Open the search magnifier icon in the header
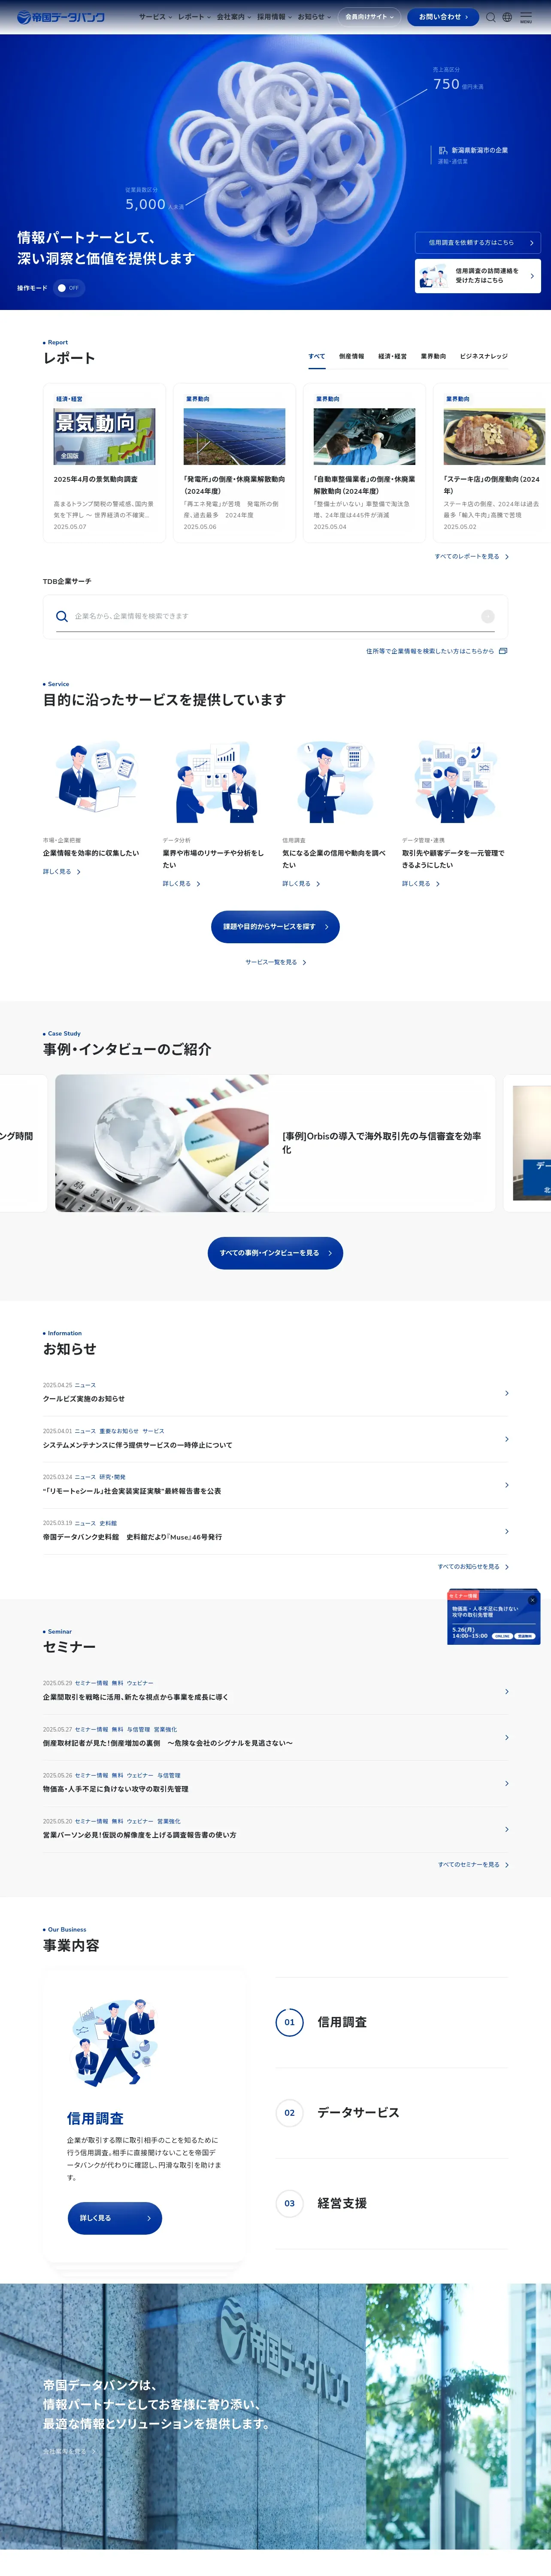551x2576 pixels. tap(491, 17)
